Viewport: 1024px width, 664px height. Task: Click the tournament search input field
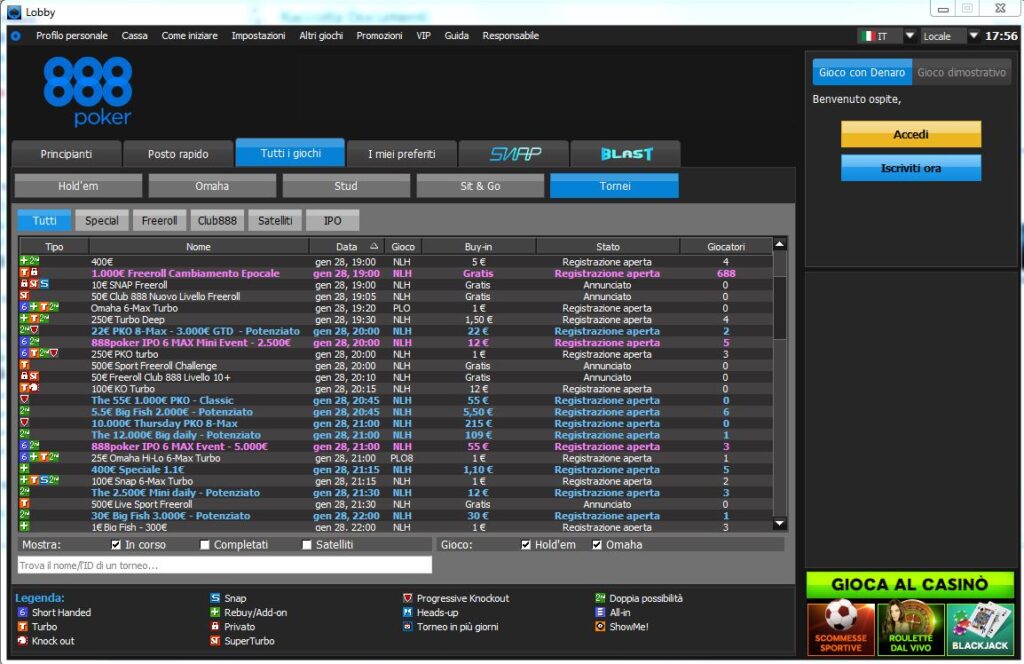[x=225, y=565]
